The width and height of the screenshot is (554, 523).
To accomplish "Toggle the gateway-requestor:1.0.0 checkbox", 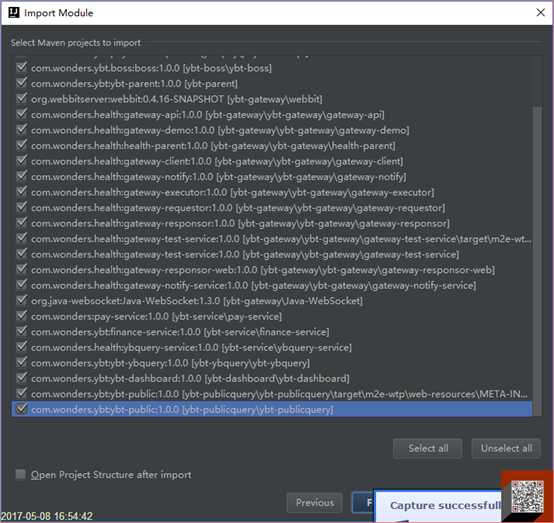I will click(22, 207).
